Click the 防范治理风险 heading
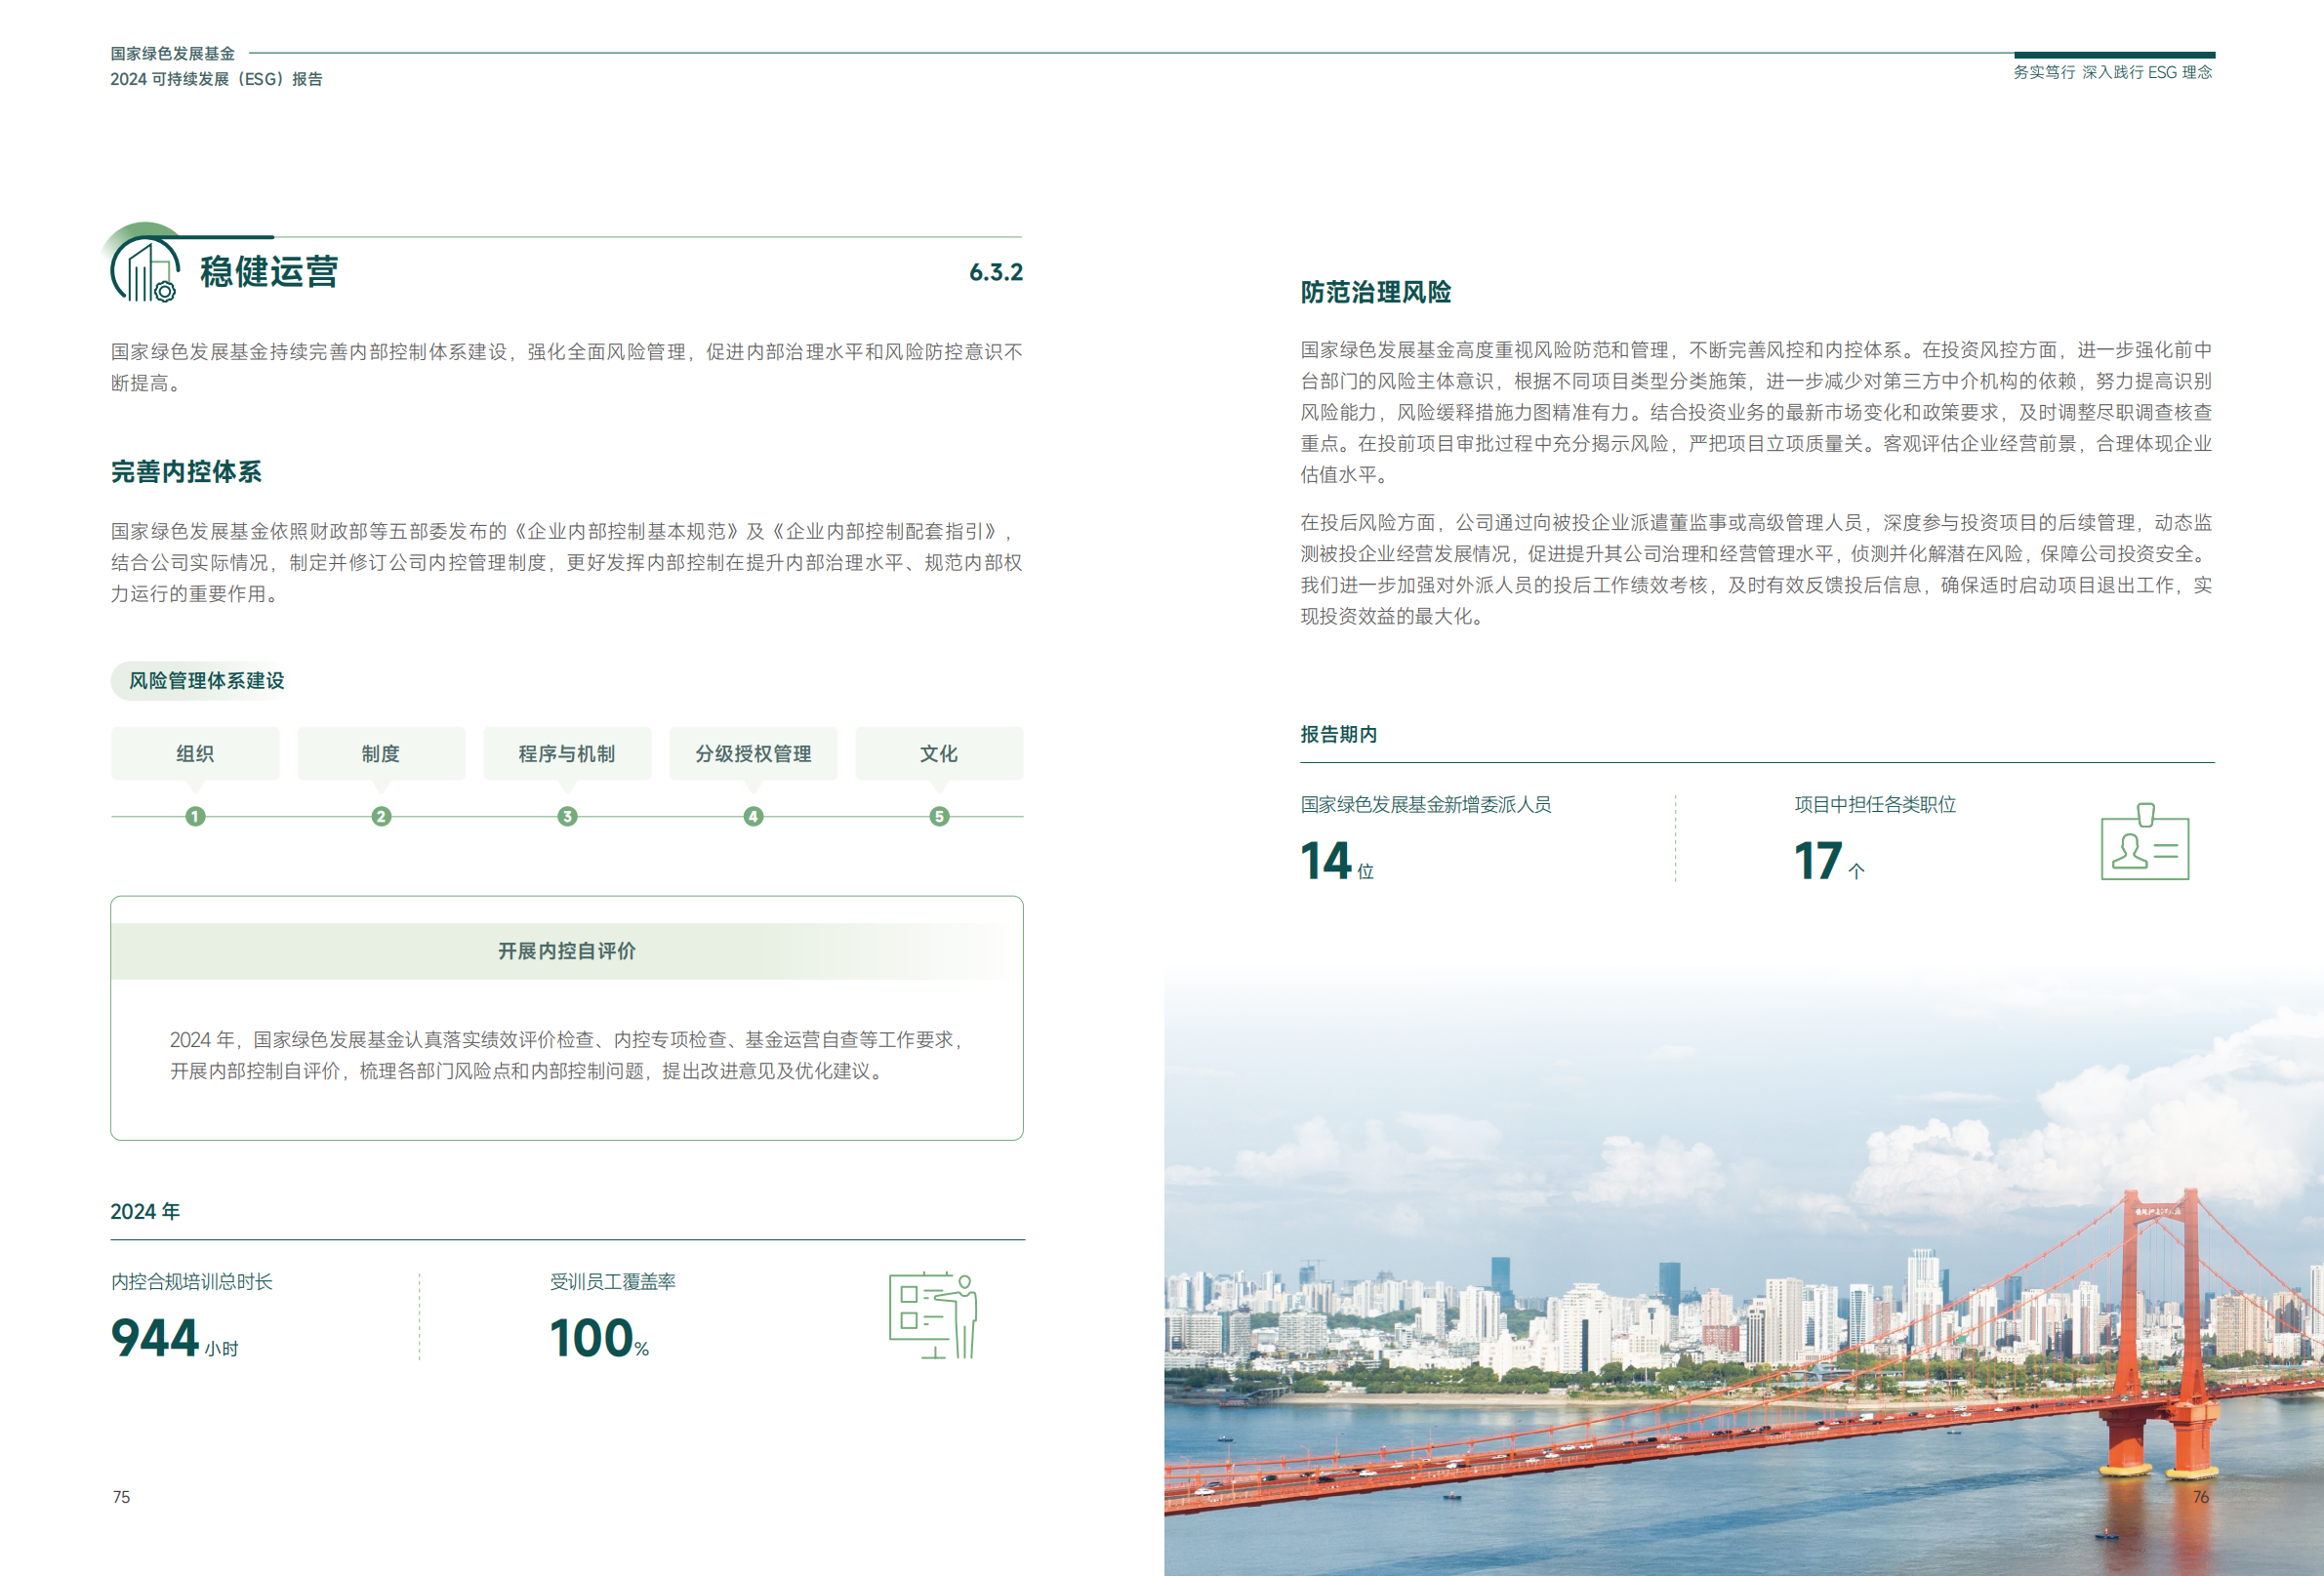The width and height of the screenshot is (2324, 1576). pyautogui.click(x=1375, y=292)
